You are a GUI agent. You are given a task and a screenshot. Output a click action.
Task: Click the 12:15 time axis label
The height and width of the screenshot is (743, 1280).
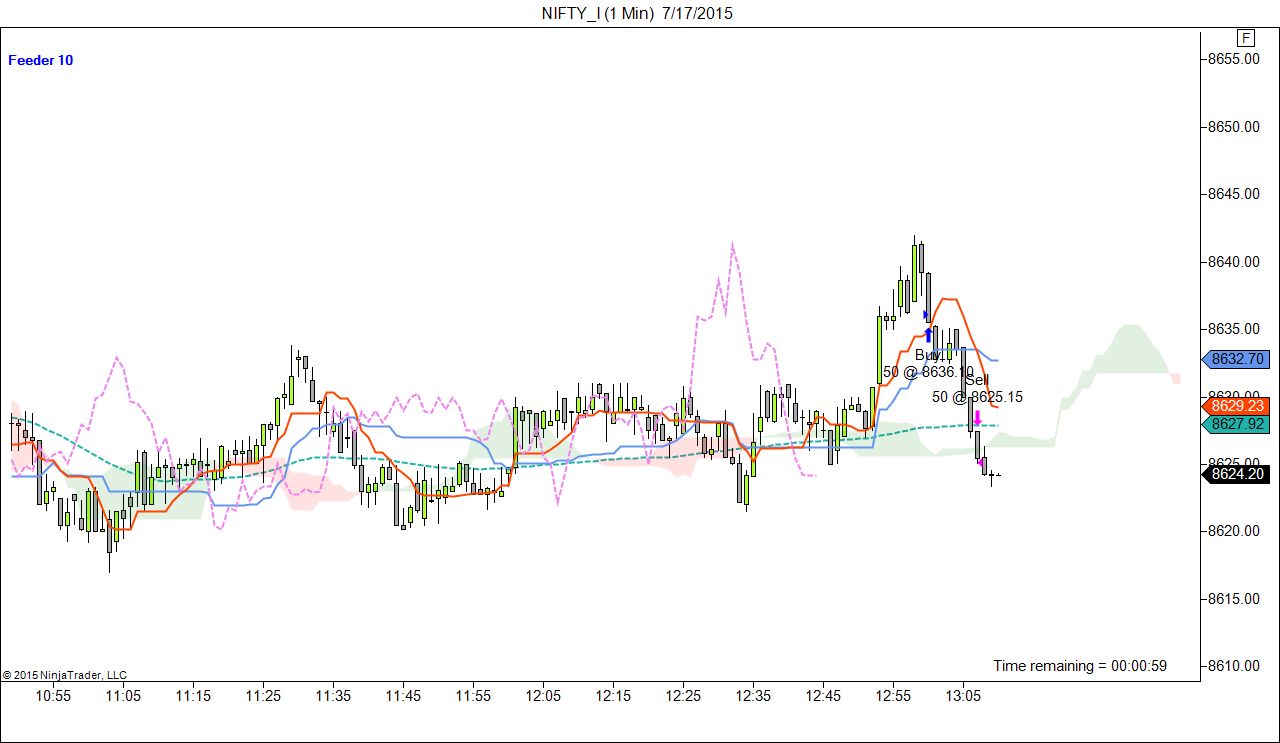click(x=613, y=696)
